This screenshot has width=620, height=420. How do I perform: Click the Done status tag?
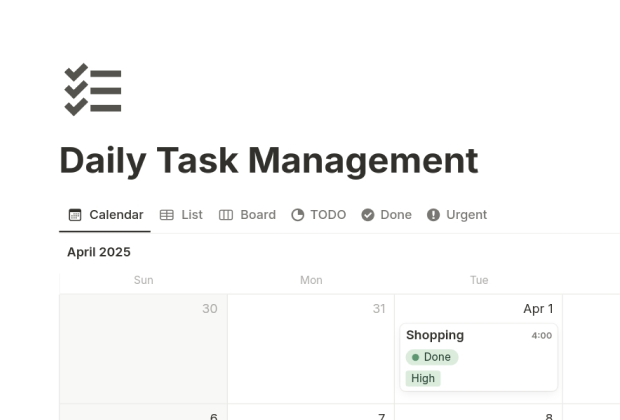tap(432, 357)
